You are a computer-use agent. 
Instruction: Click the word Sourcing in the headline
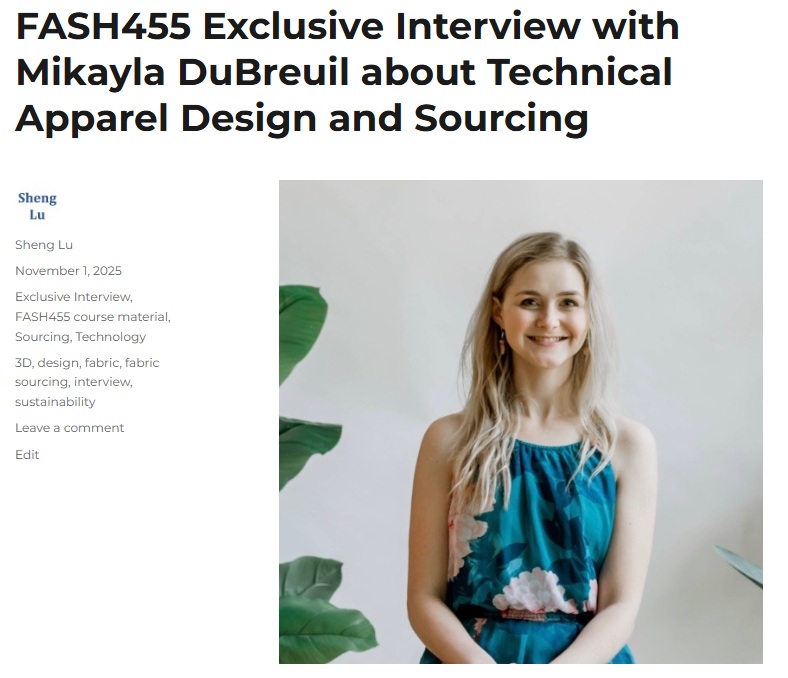[501, 119]
